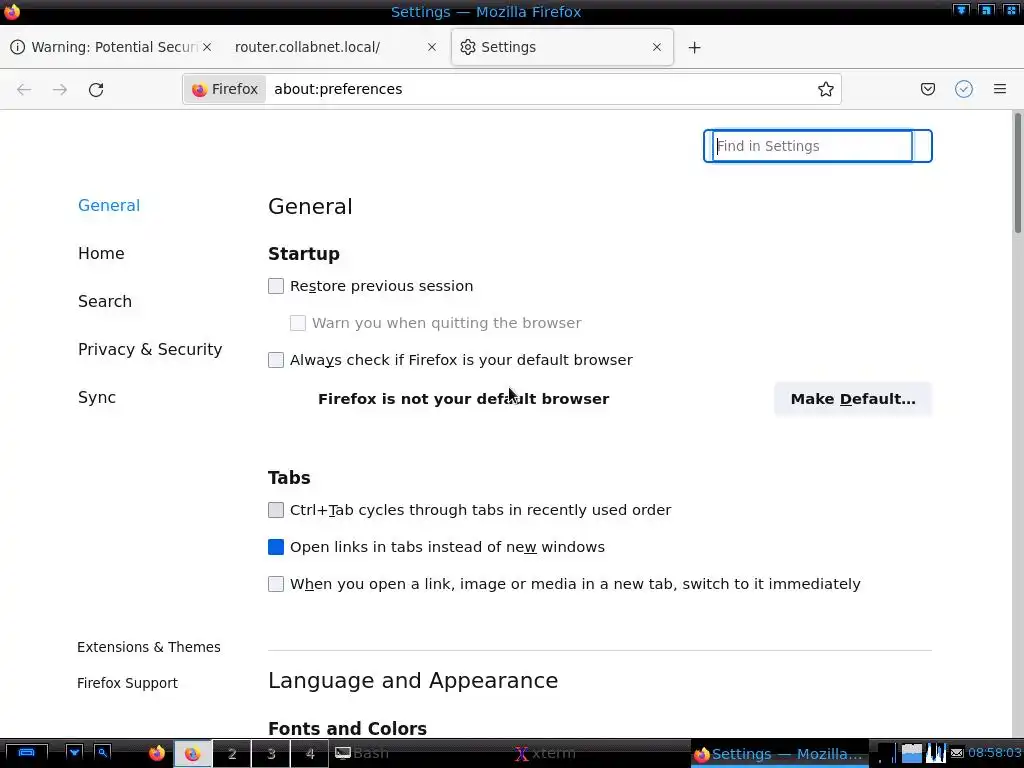Activate the Bash window from taskbar
This screenshot has height=768, width=1024.
click(x=421, y=754)
